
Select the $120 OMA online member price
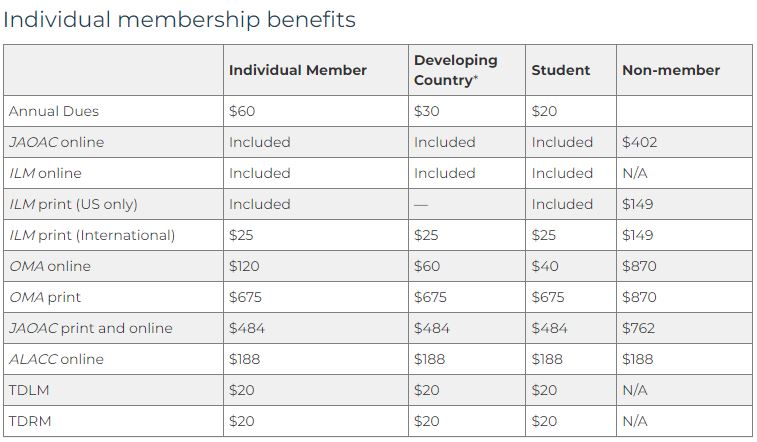244,266
